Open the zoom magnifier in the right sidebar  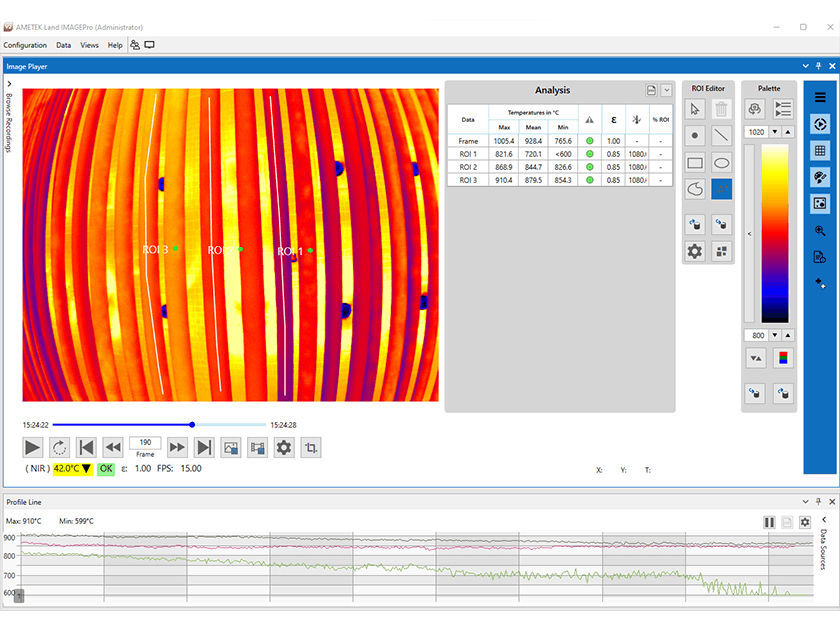coord(820,229)
